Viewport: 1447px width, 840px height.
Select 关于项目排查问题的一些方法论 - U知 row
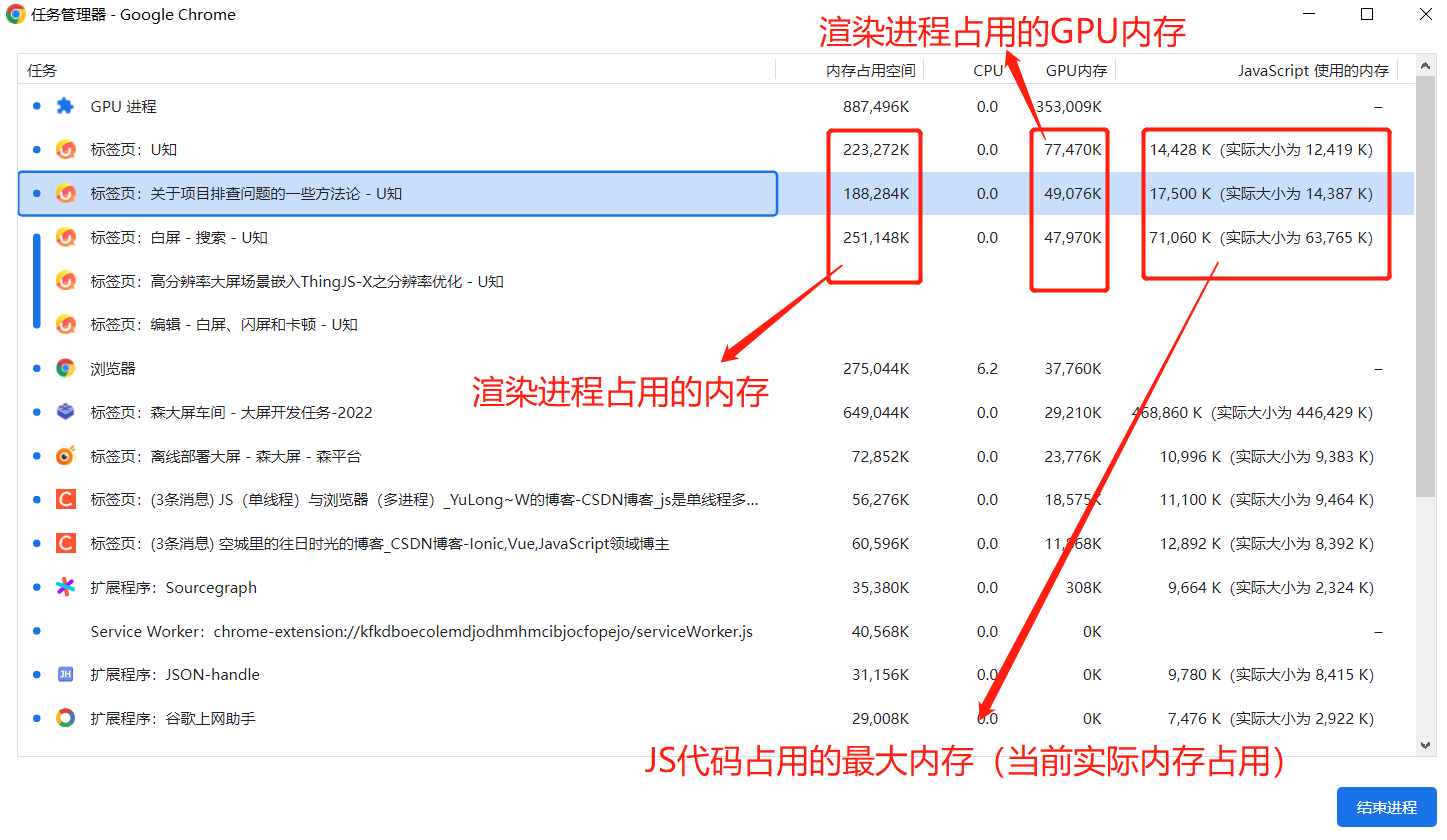coord(716,193)
